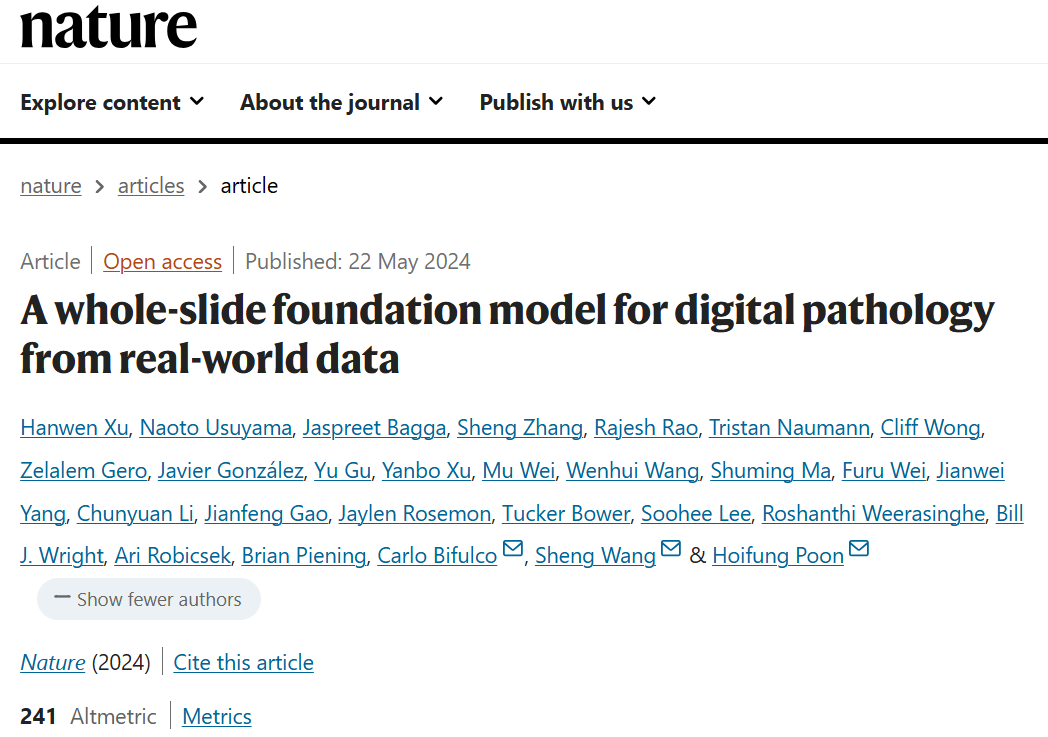The height and width of the screenshot is (737, 1048).
Task: Open author Tristan Naumann's profile
Action: tap(789, 428)
